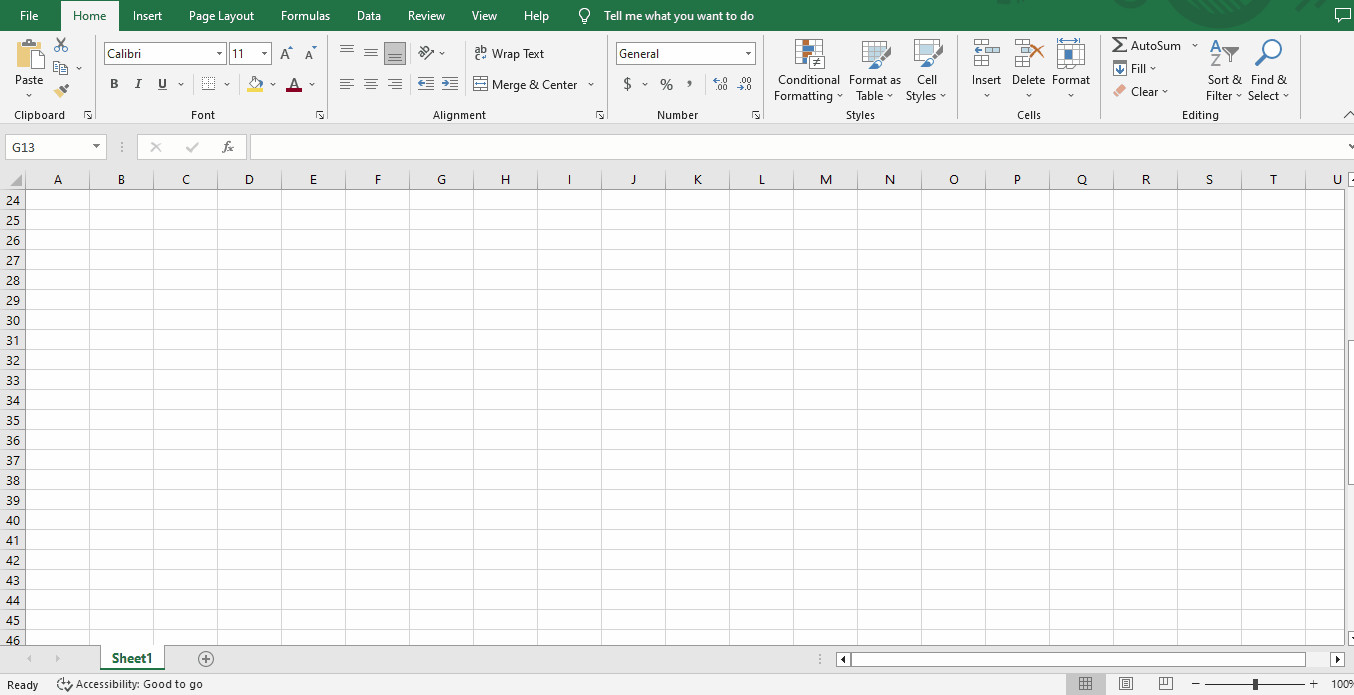Apply italic formatting

[x=138, y=84]
